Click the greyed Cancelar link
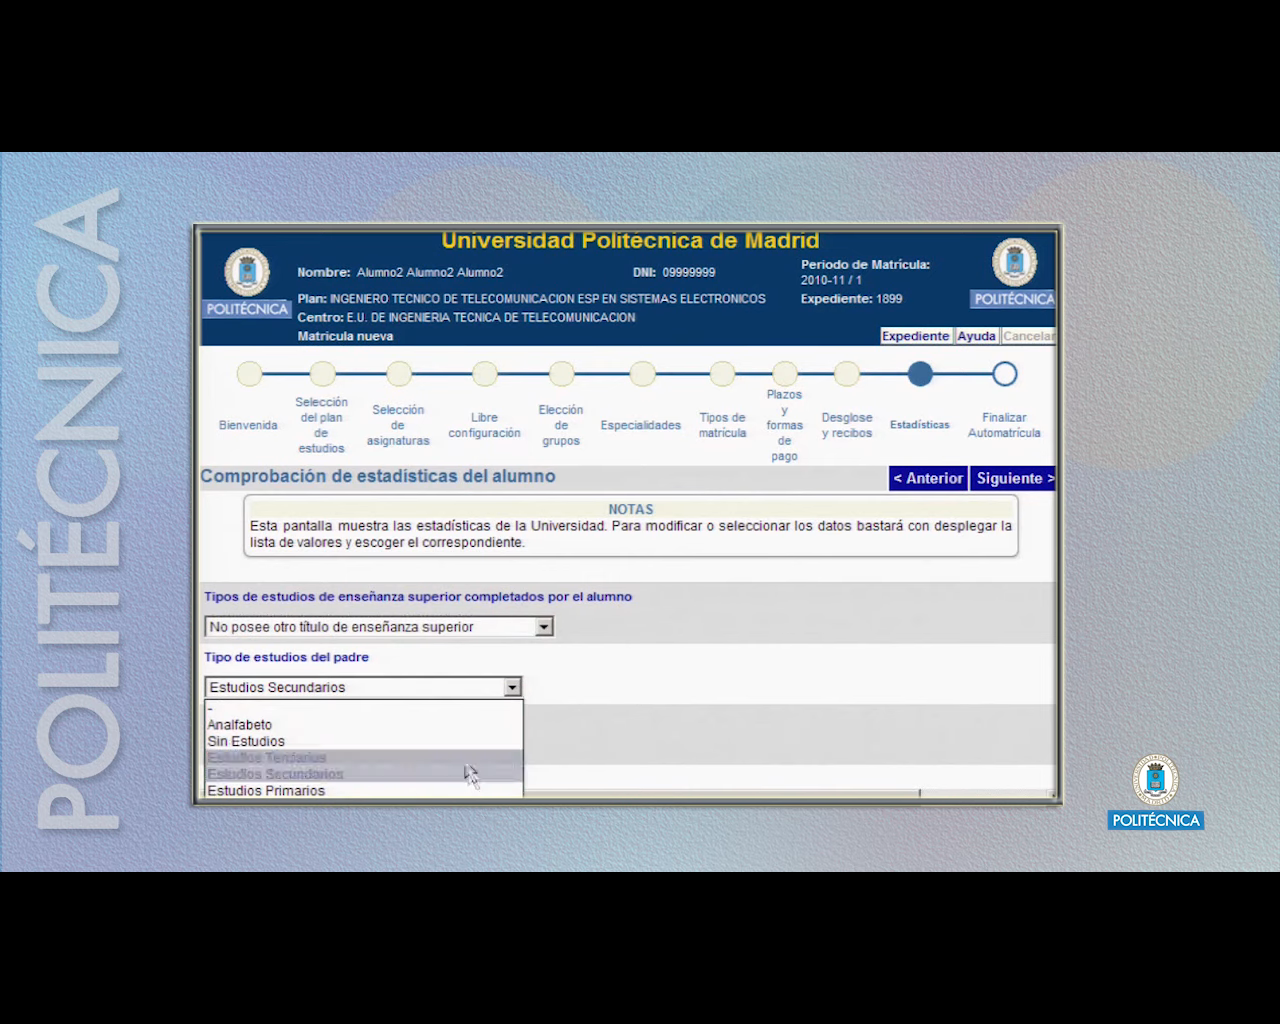 point(1028,336)
